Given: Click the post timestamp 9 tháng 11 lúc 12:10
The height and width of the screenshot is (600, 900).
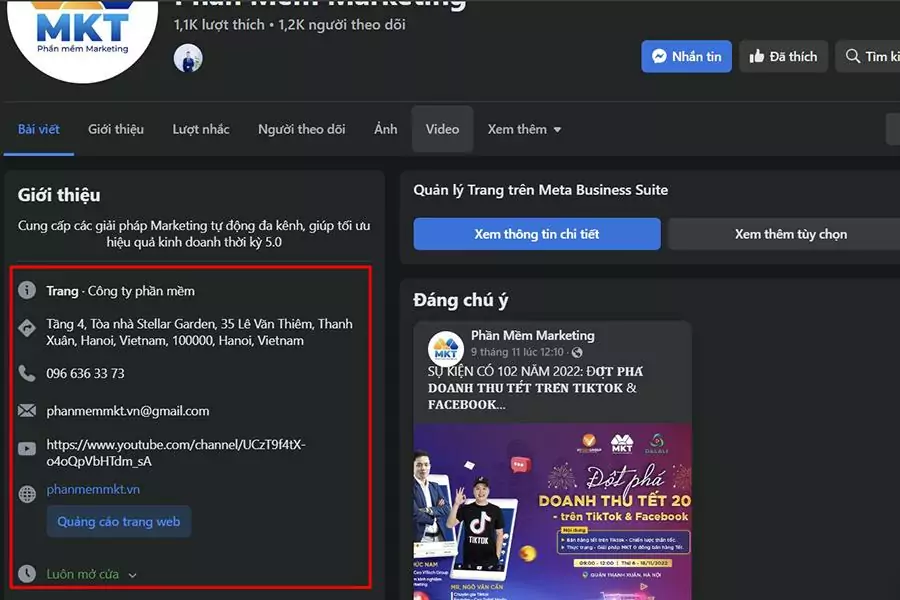Looking at the screenshot, I should [x=517, y=352].
